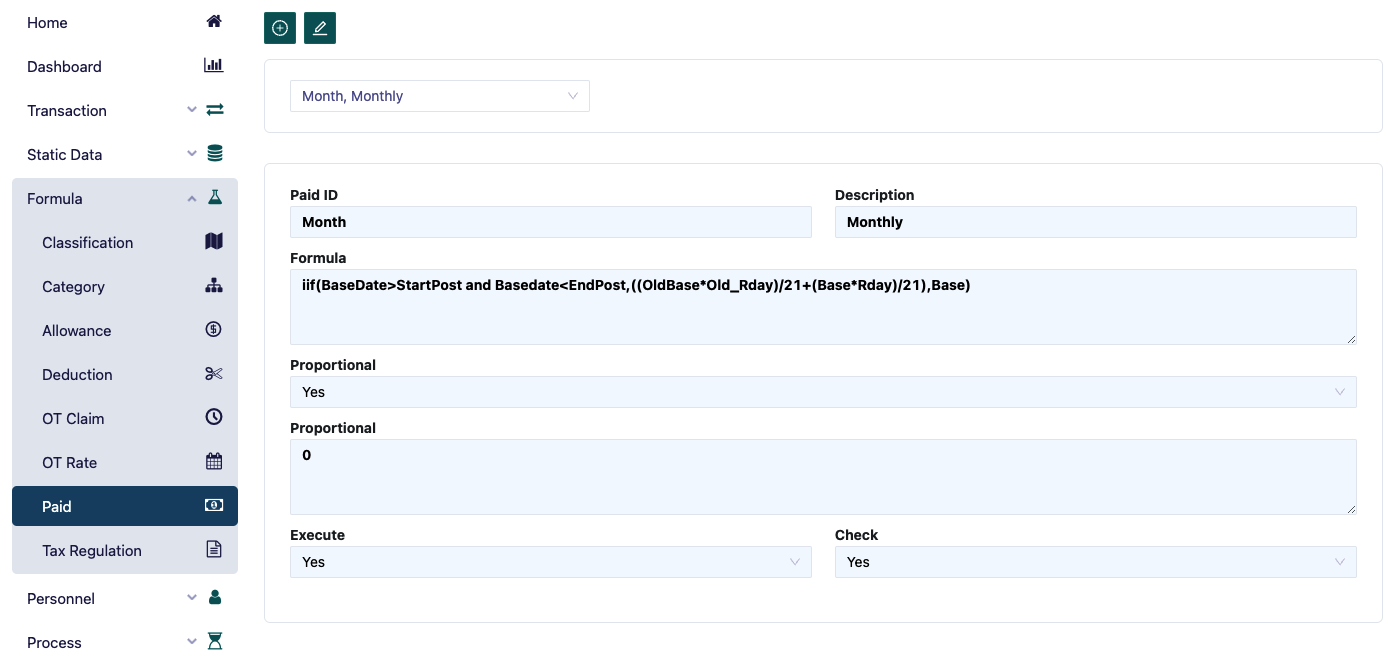The height and width of the screenshot is (661, 1388).
Task: Click the Classification map icon
Action: pos(214,242)
